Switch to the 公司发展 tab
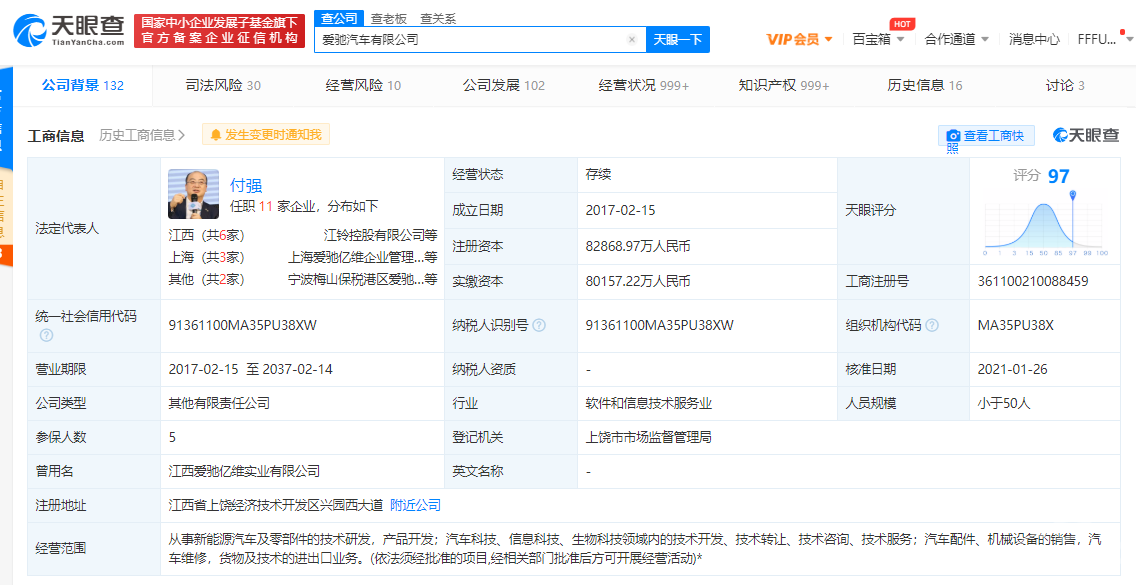Viewport: 1136px width, 585px height. 504,86
